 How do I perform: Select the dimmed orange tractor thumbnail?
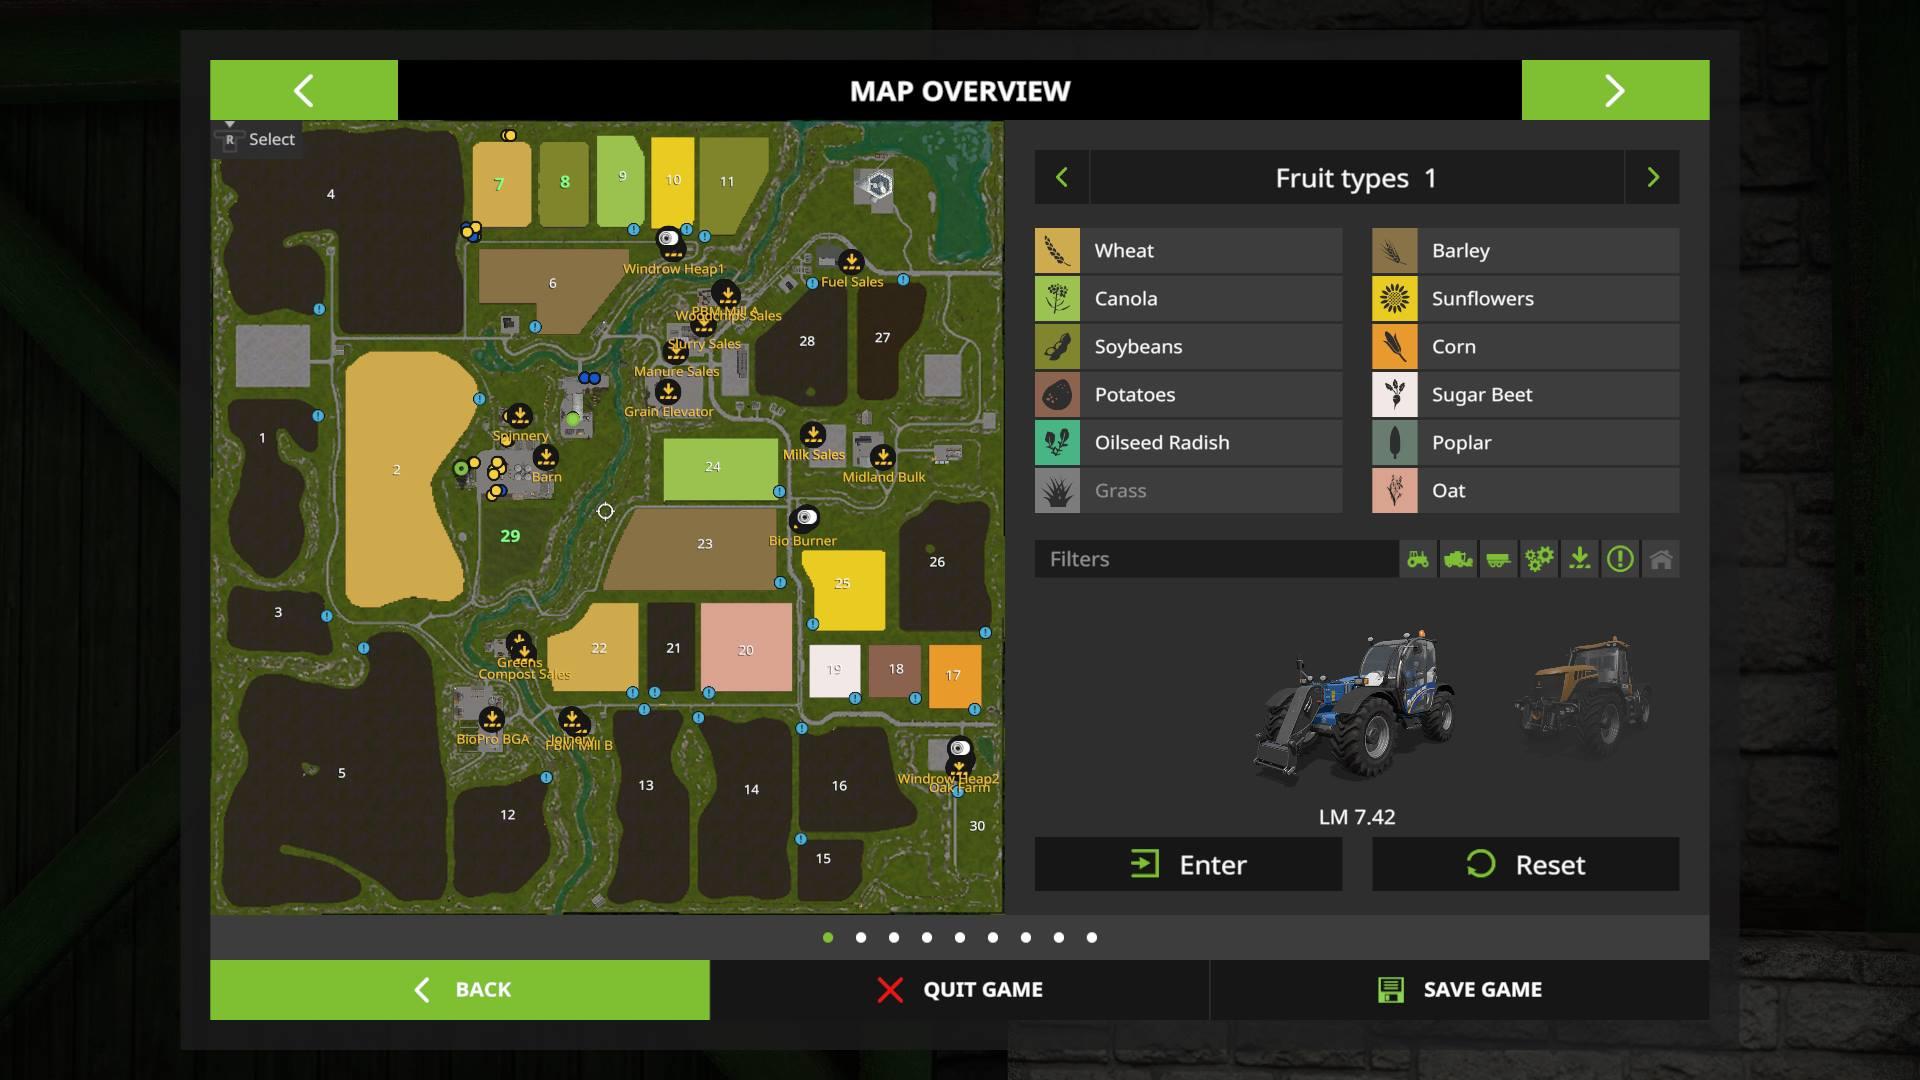click(x=1584, y=697)
